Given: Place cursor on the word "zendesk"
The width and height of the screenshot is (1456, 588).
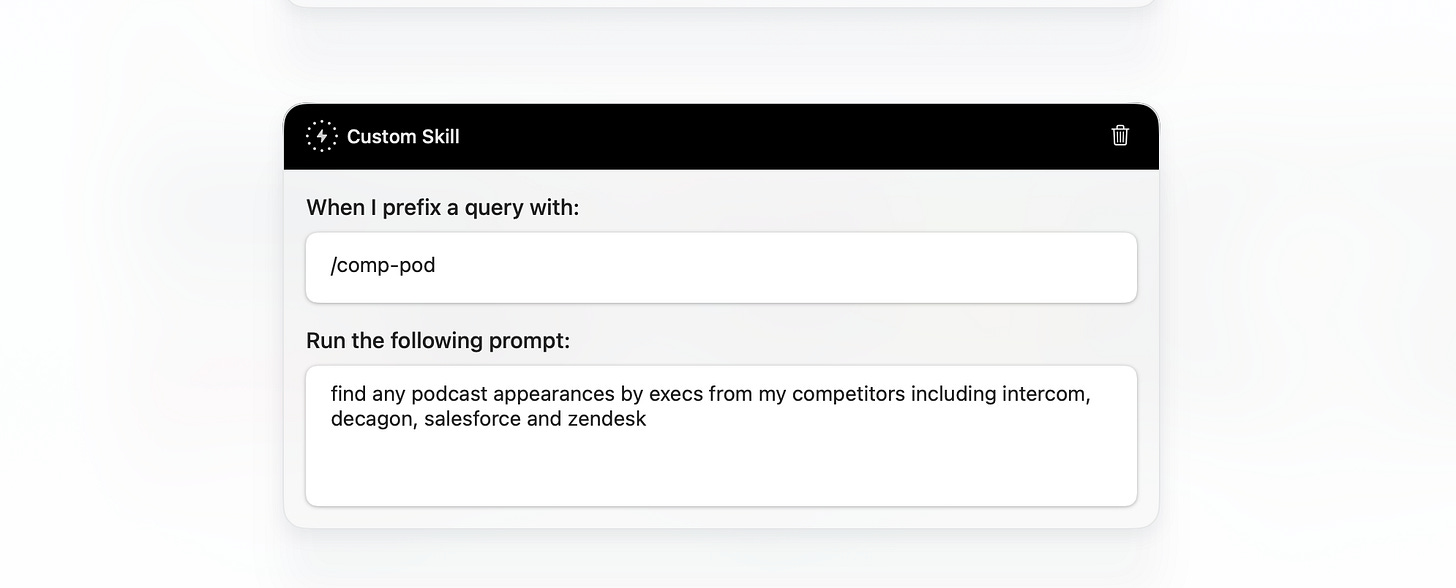Looking at the screenshot, I should coord(607,419).
